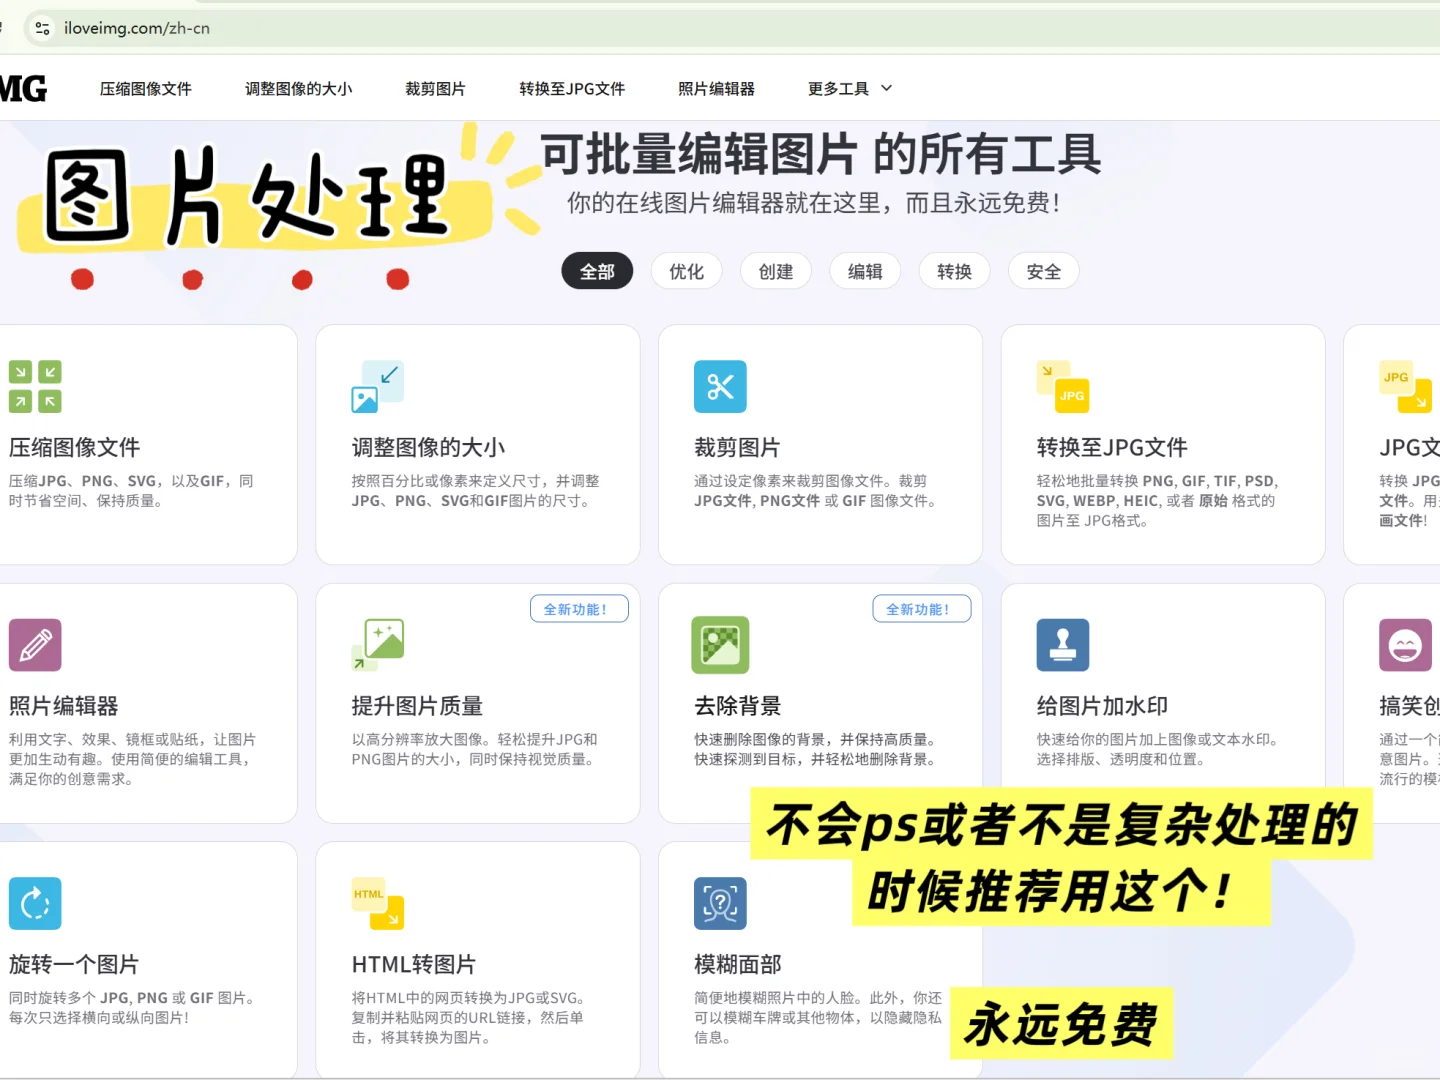The width and height of the screenshot is (1440, 1080).
Task: Click the convert from JPG icon
Action: 1405,387
